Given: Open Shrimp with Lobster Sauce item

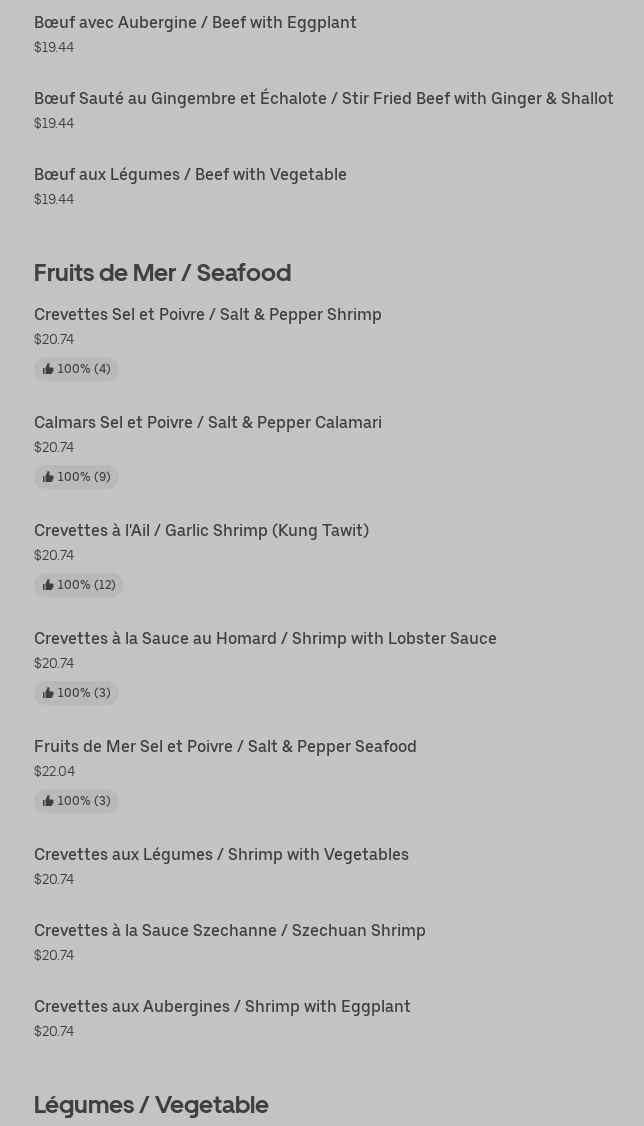Looking at the screenshot, I should pyautogui.click(x=265, y=638).
